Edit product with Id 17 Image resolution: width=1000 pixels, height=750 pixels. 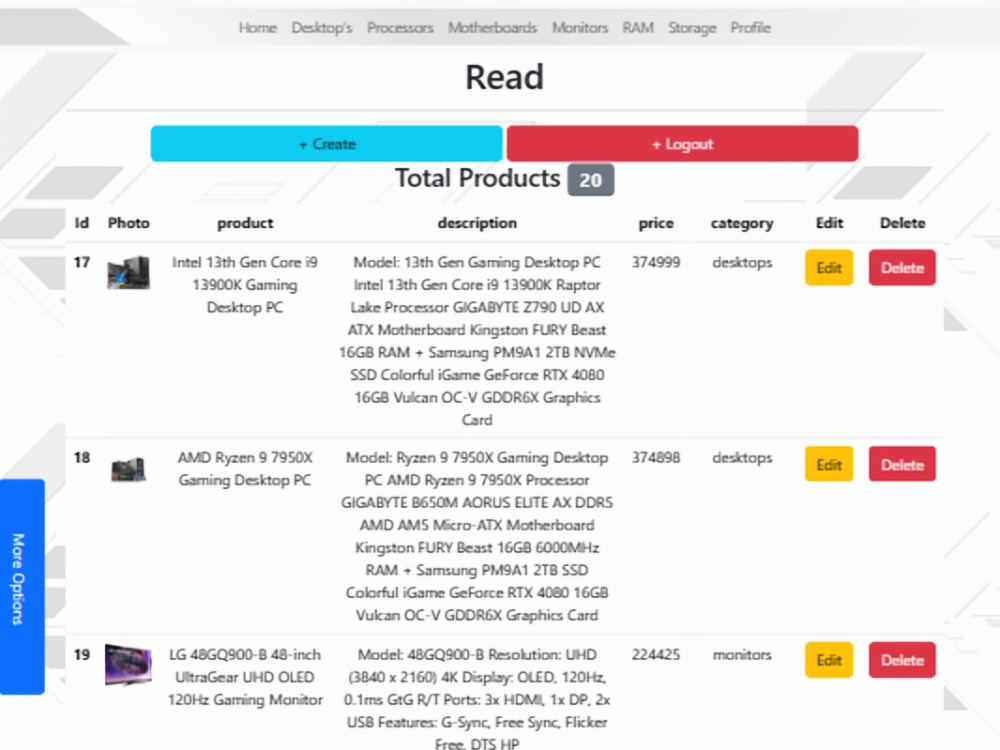(828, 267)
